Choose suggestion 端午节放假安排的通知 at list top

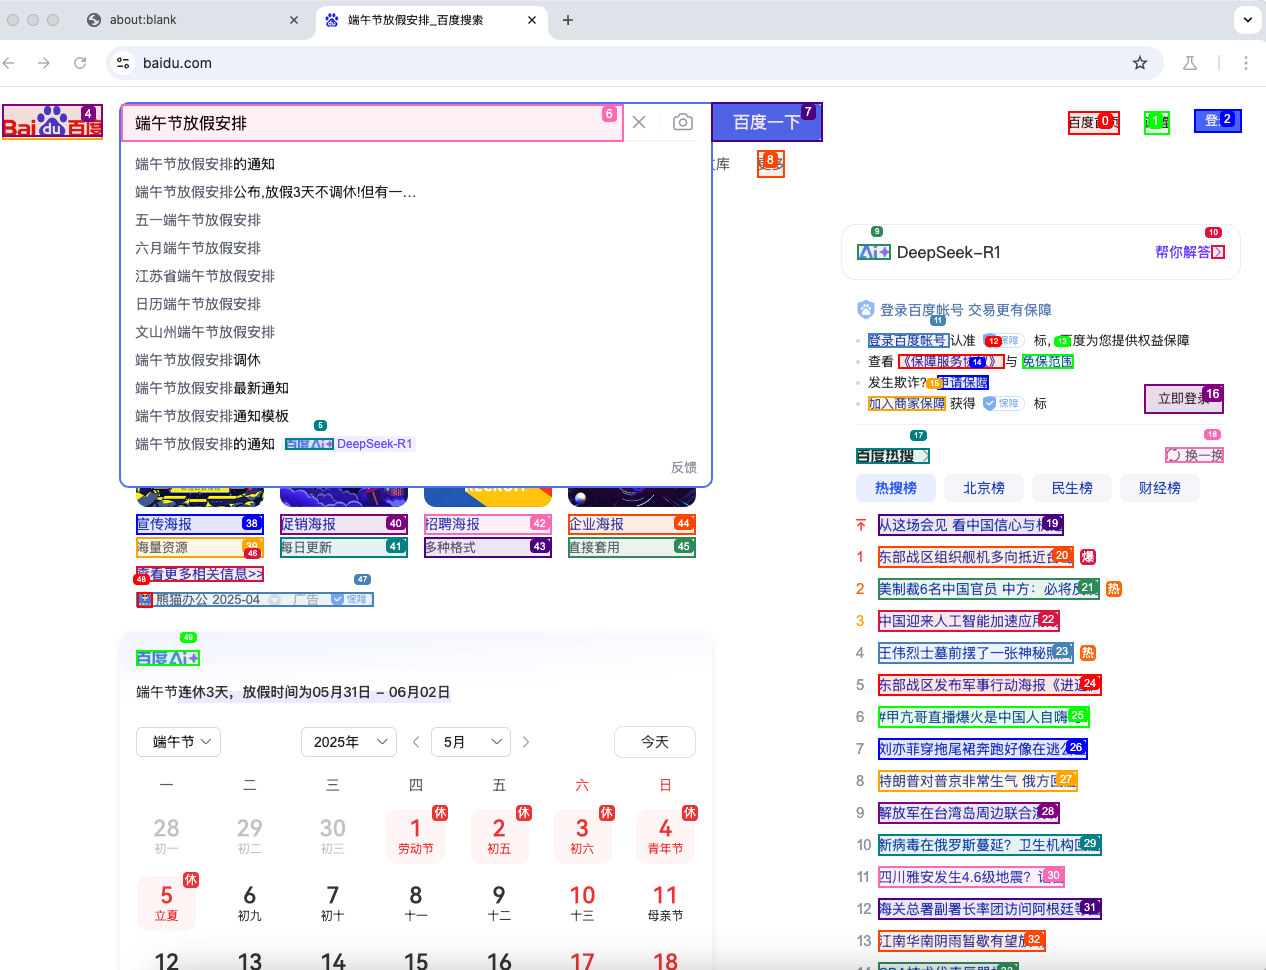[x=416, y=164]
